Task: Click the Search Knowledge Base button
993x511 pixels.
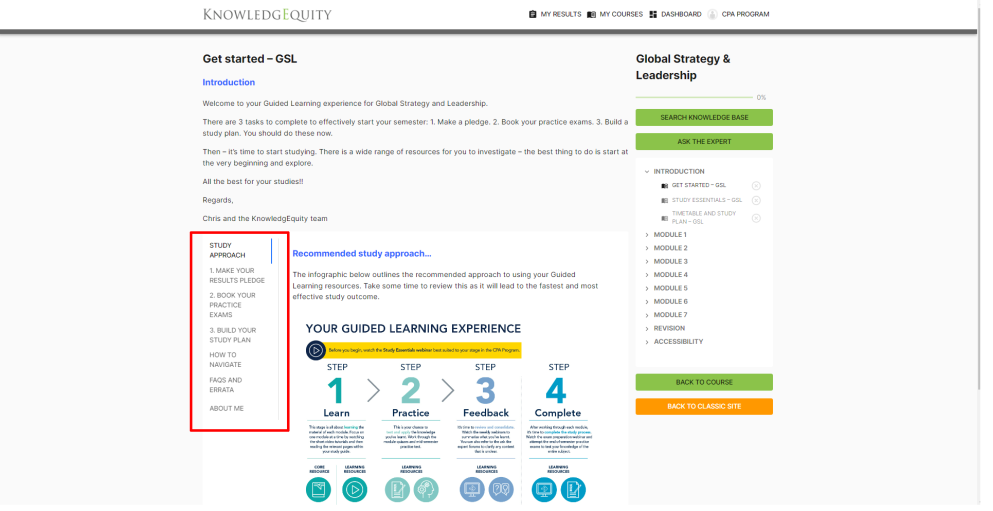Action: pos(704,118)
